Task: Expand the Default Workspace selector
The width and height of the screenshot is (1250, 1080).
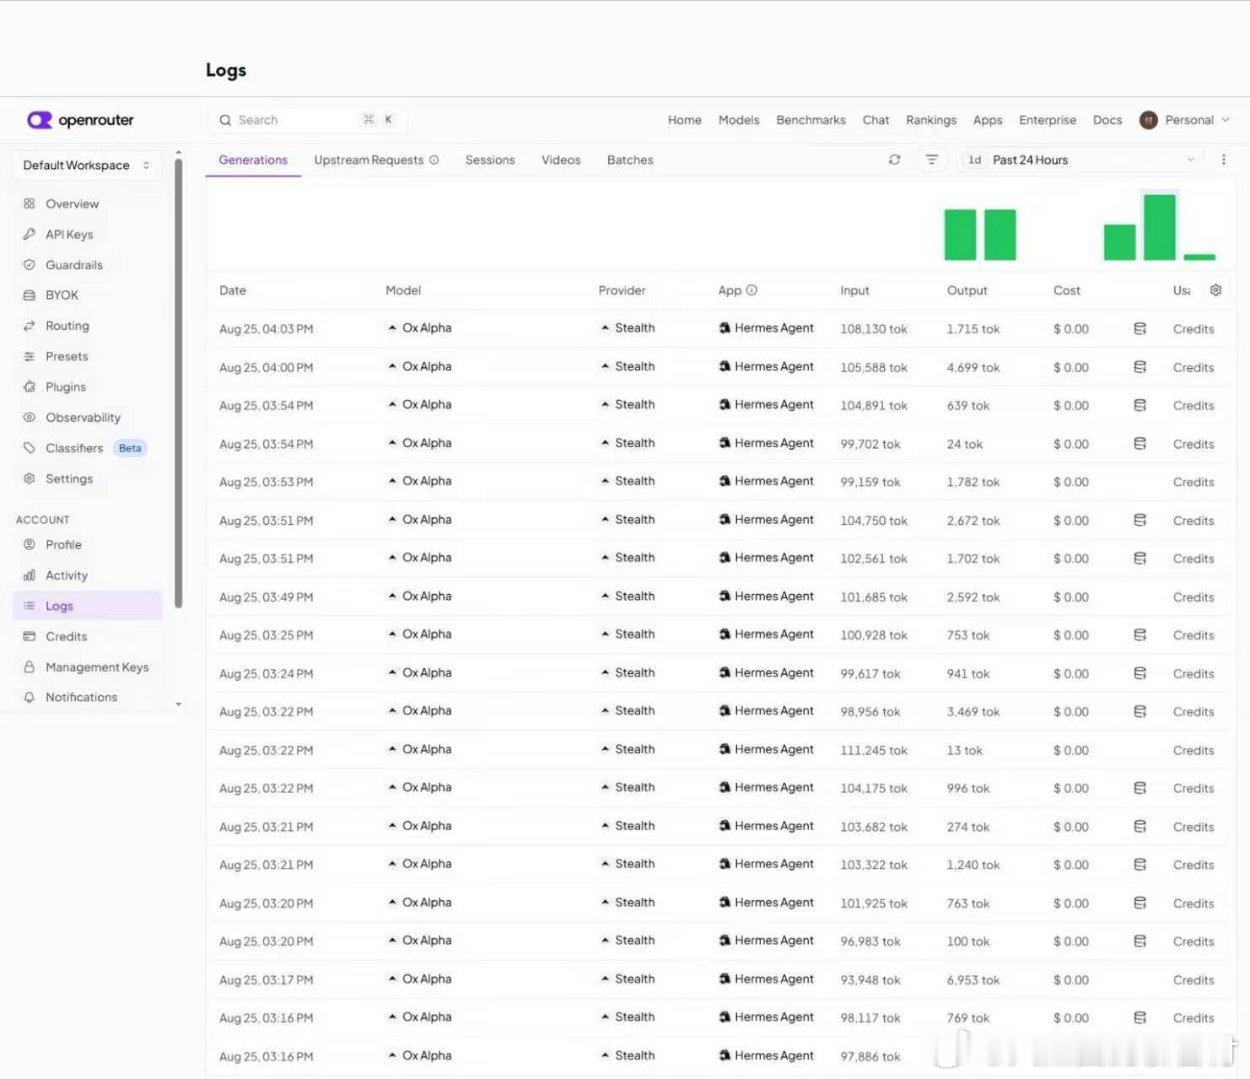Action: [87, 165]
